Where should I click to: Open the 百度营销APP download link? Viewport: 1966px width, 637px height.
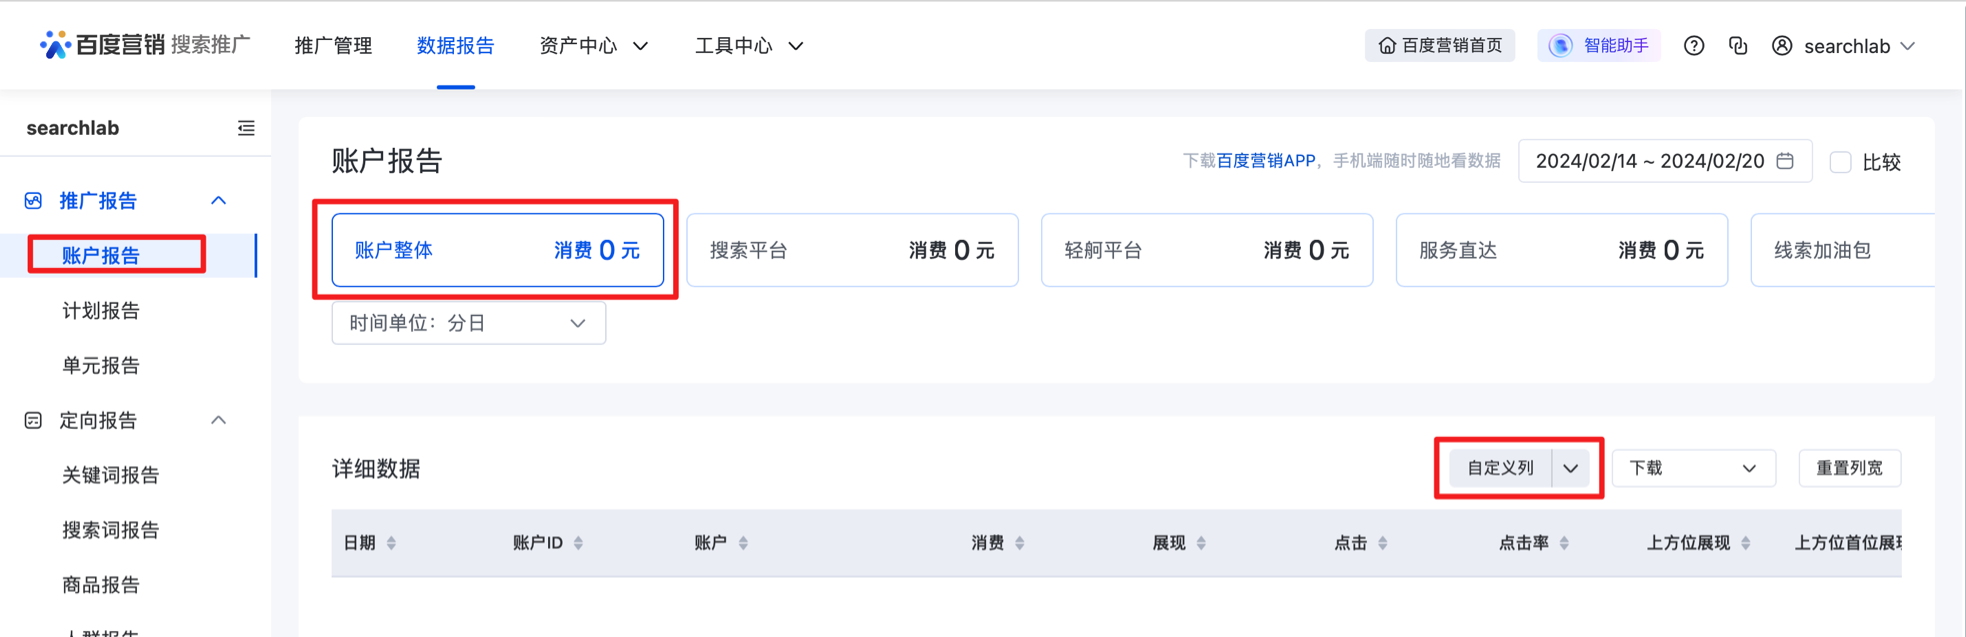[x=1265, y=161]
